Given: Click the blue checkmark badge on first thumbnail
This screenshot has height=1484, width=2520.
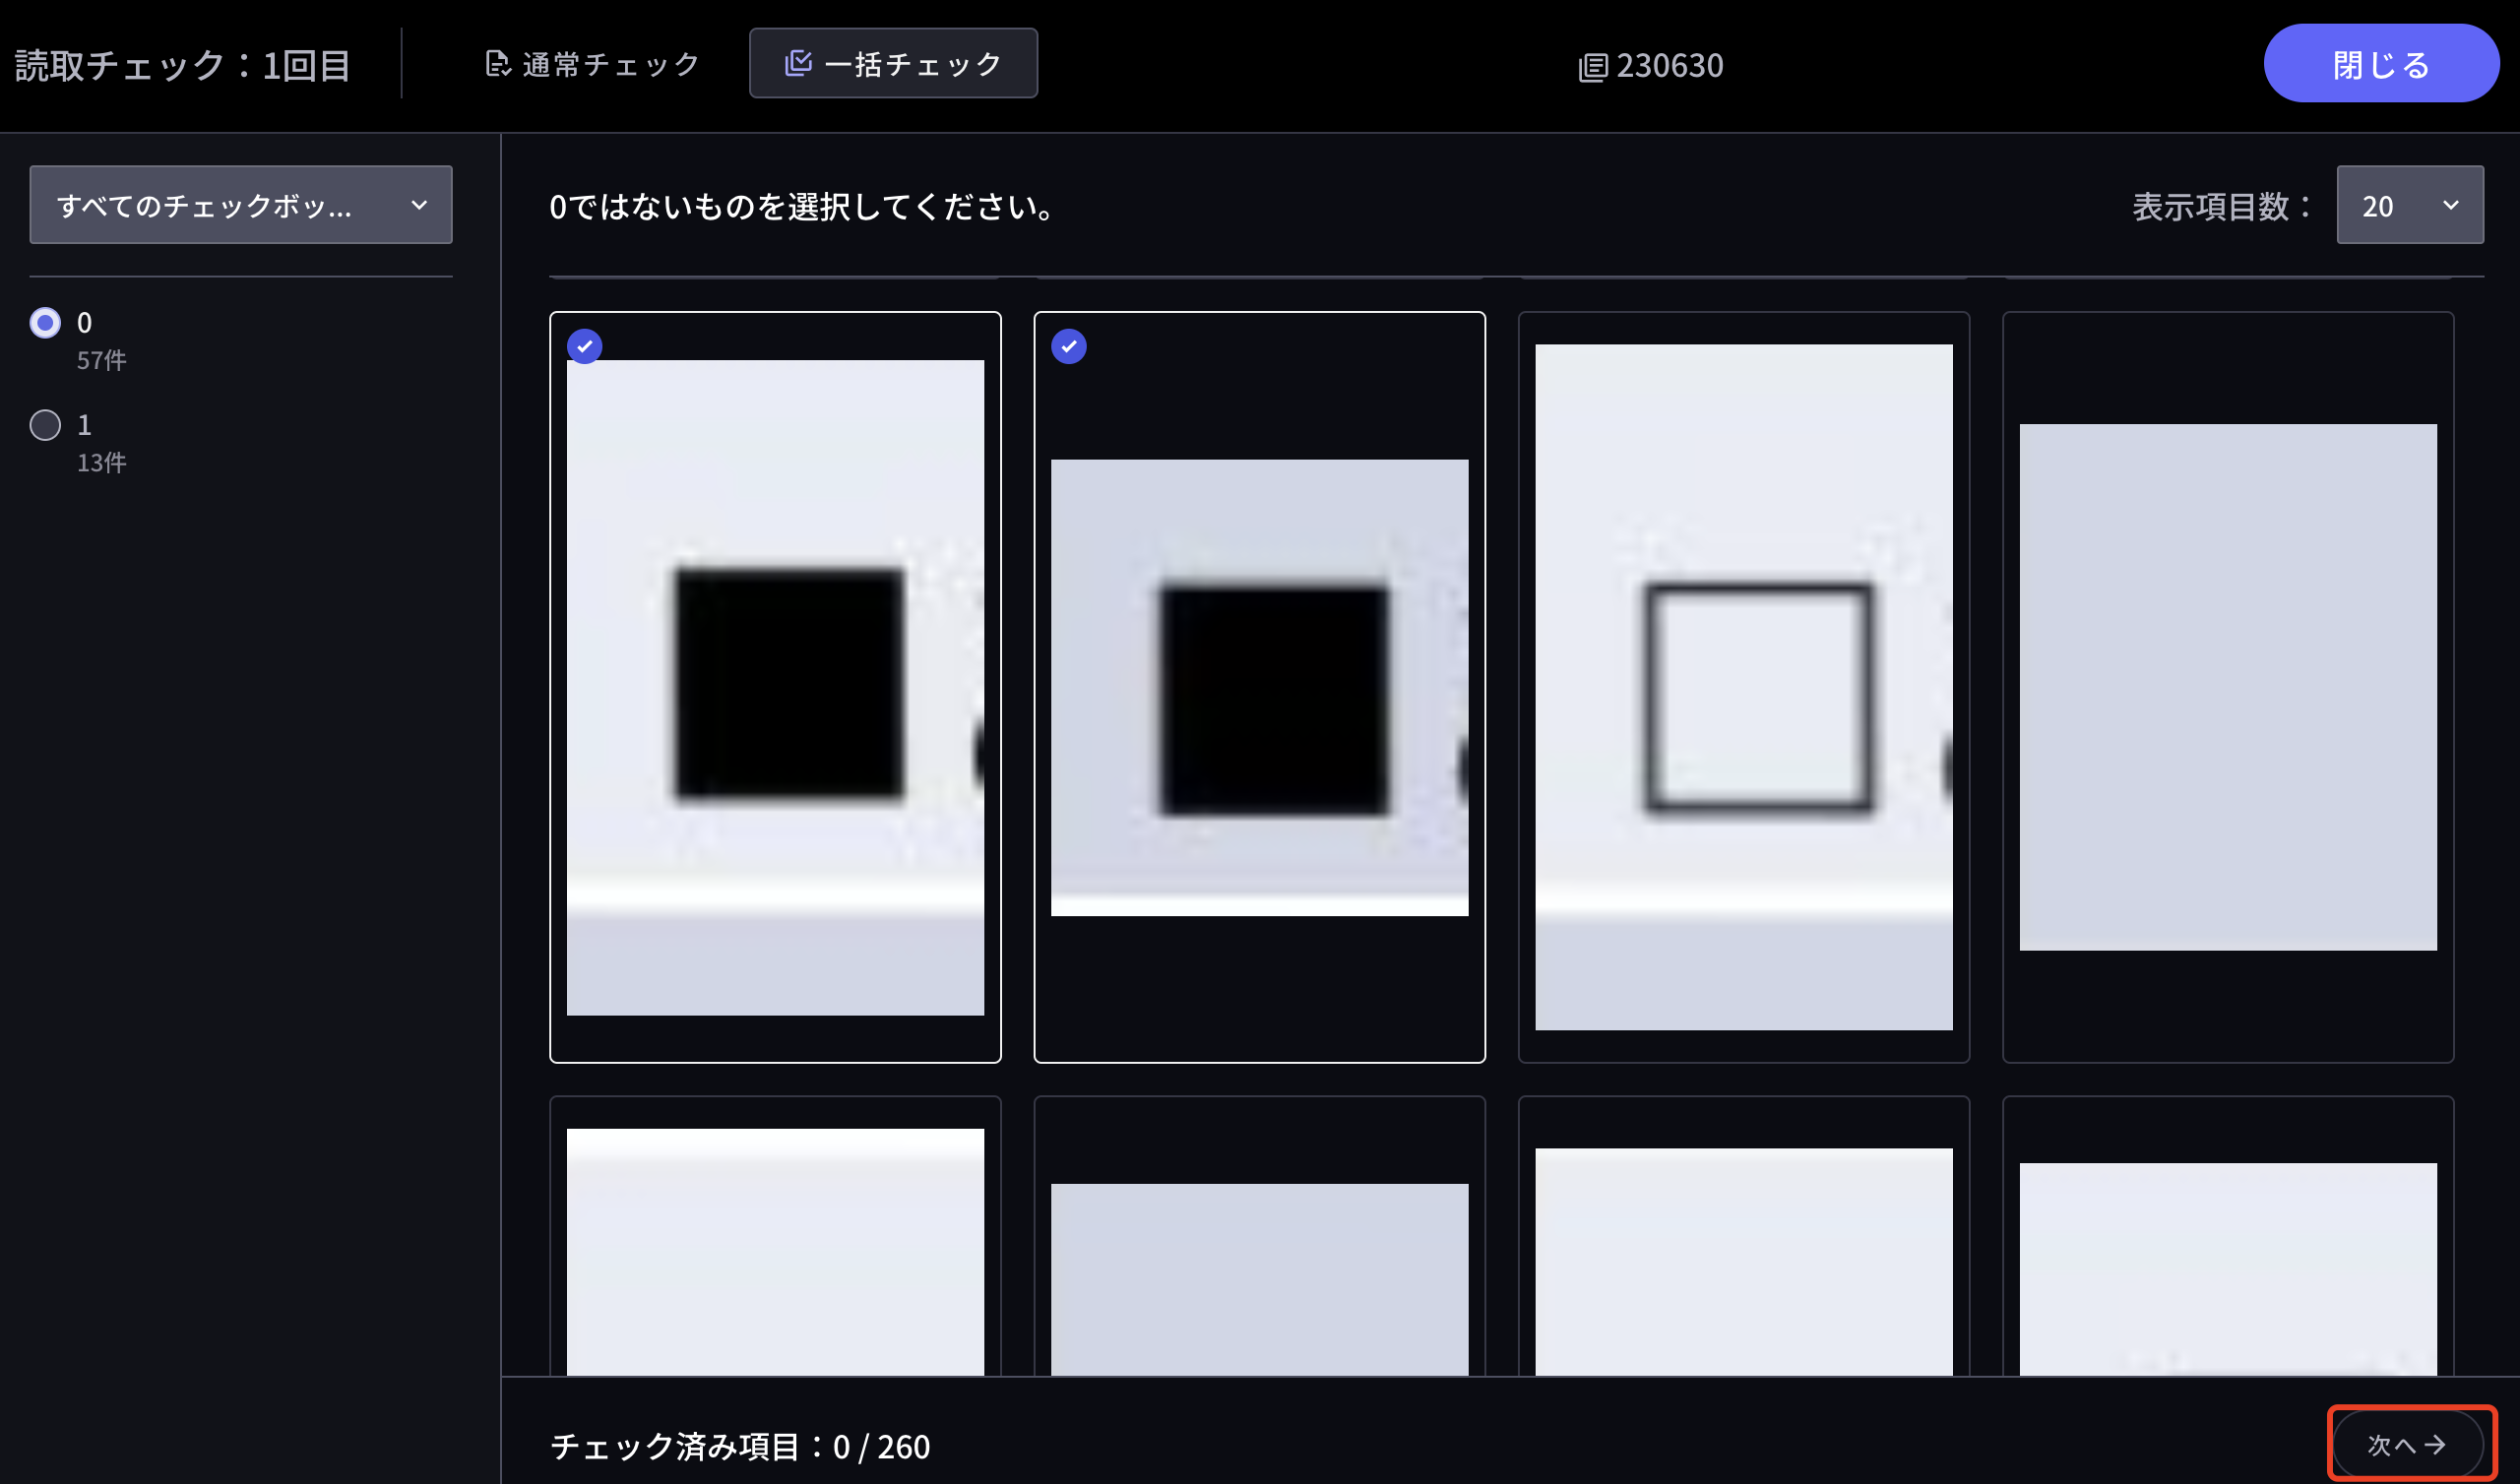Looking at the screenshot, I should coord(585,346).
